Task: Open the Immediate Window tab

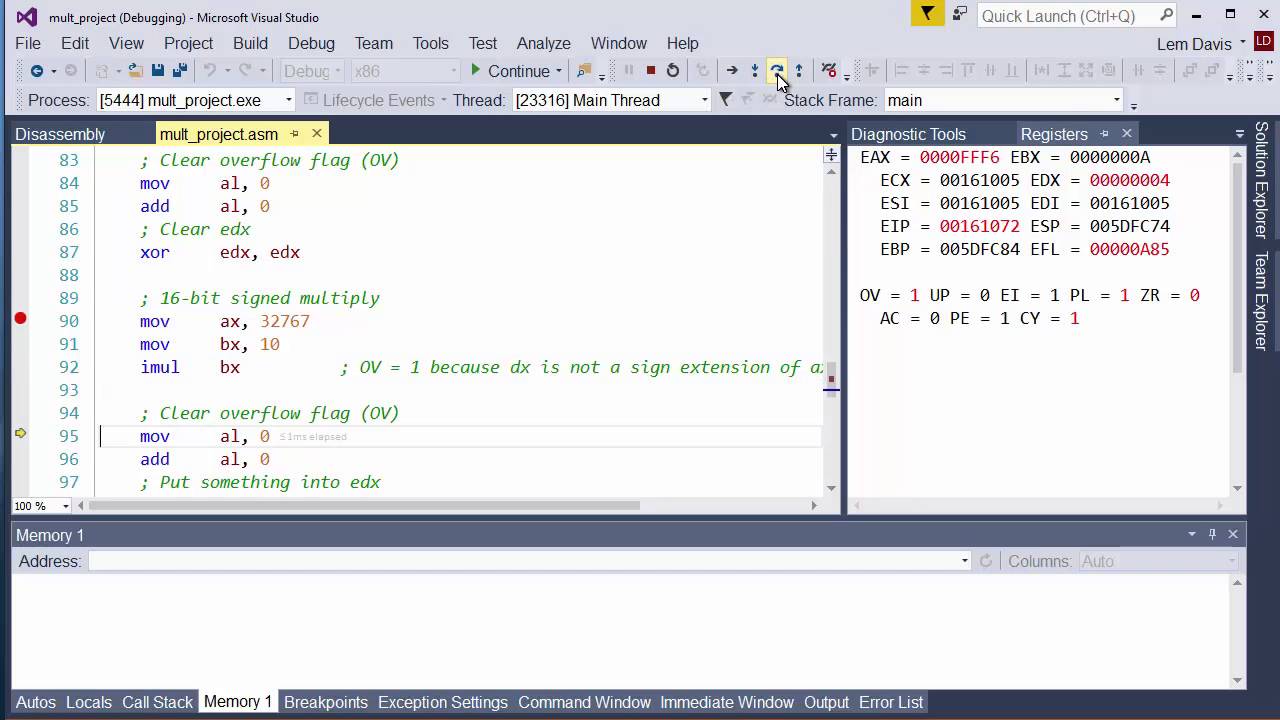Action: click(727, 702)
